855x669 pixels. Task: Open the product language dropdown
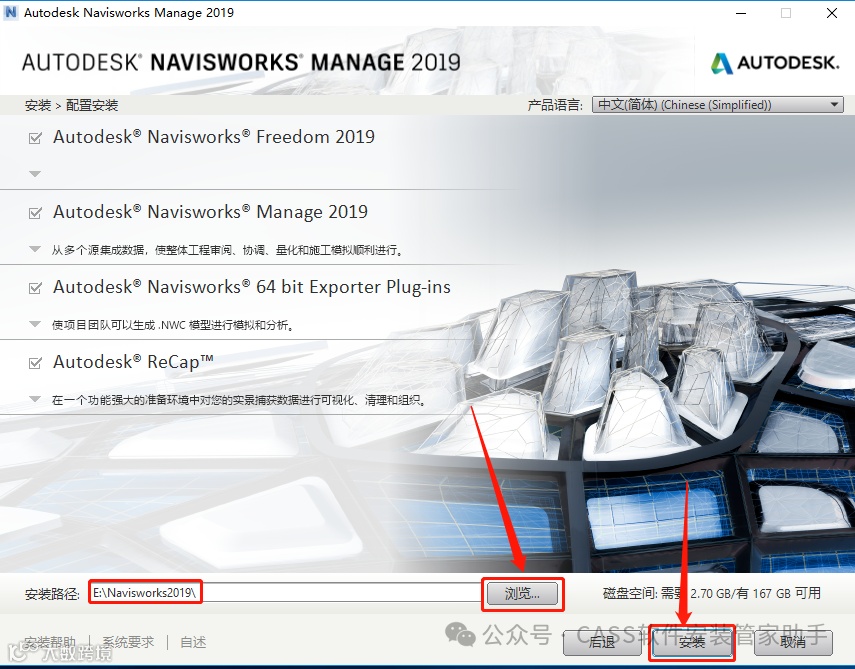pos(718,105)
